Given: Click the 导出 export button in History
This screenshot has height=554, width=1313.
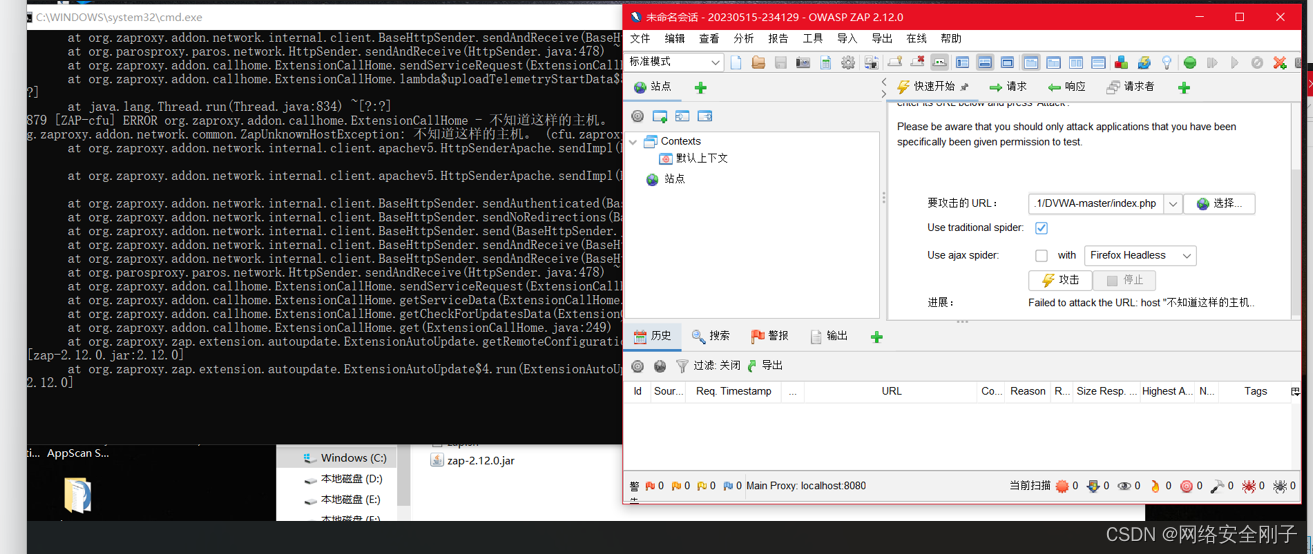Looking at the screenshot, I should 765,366.
